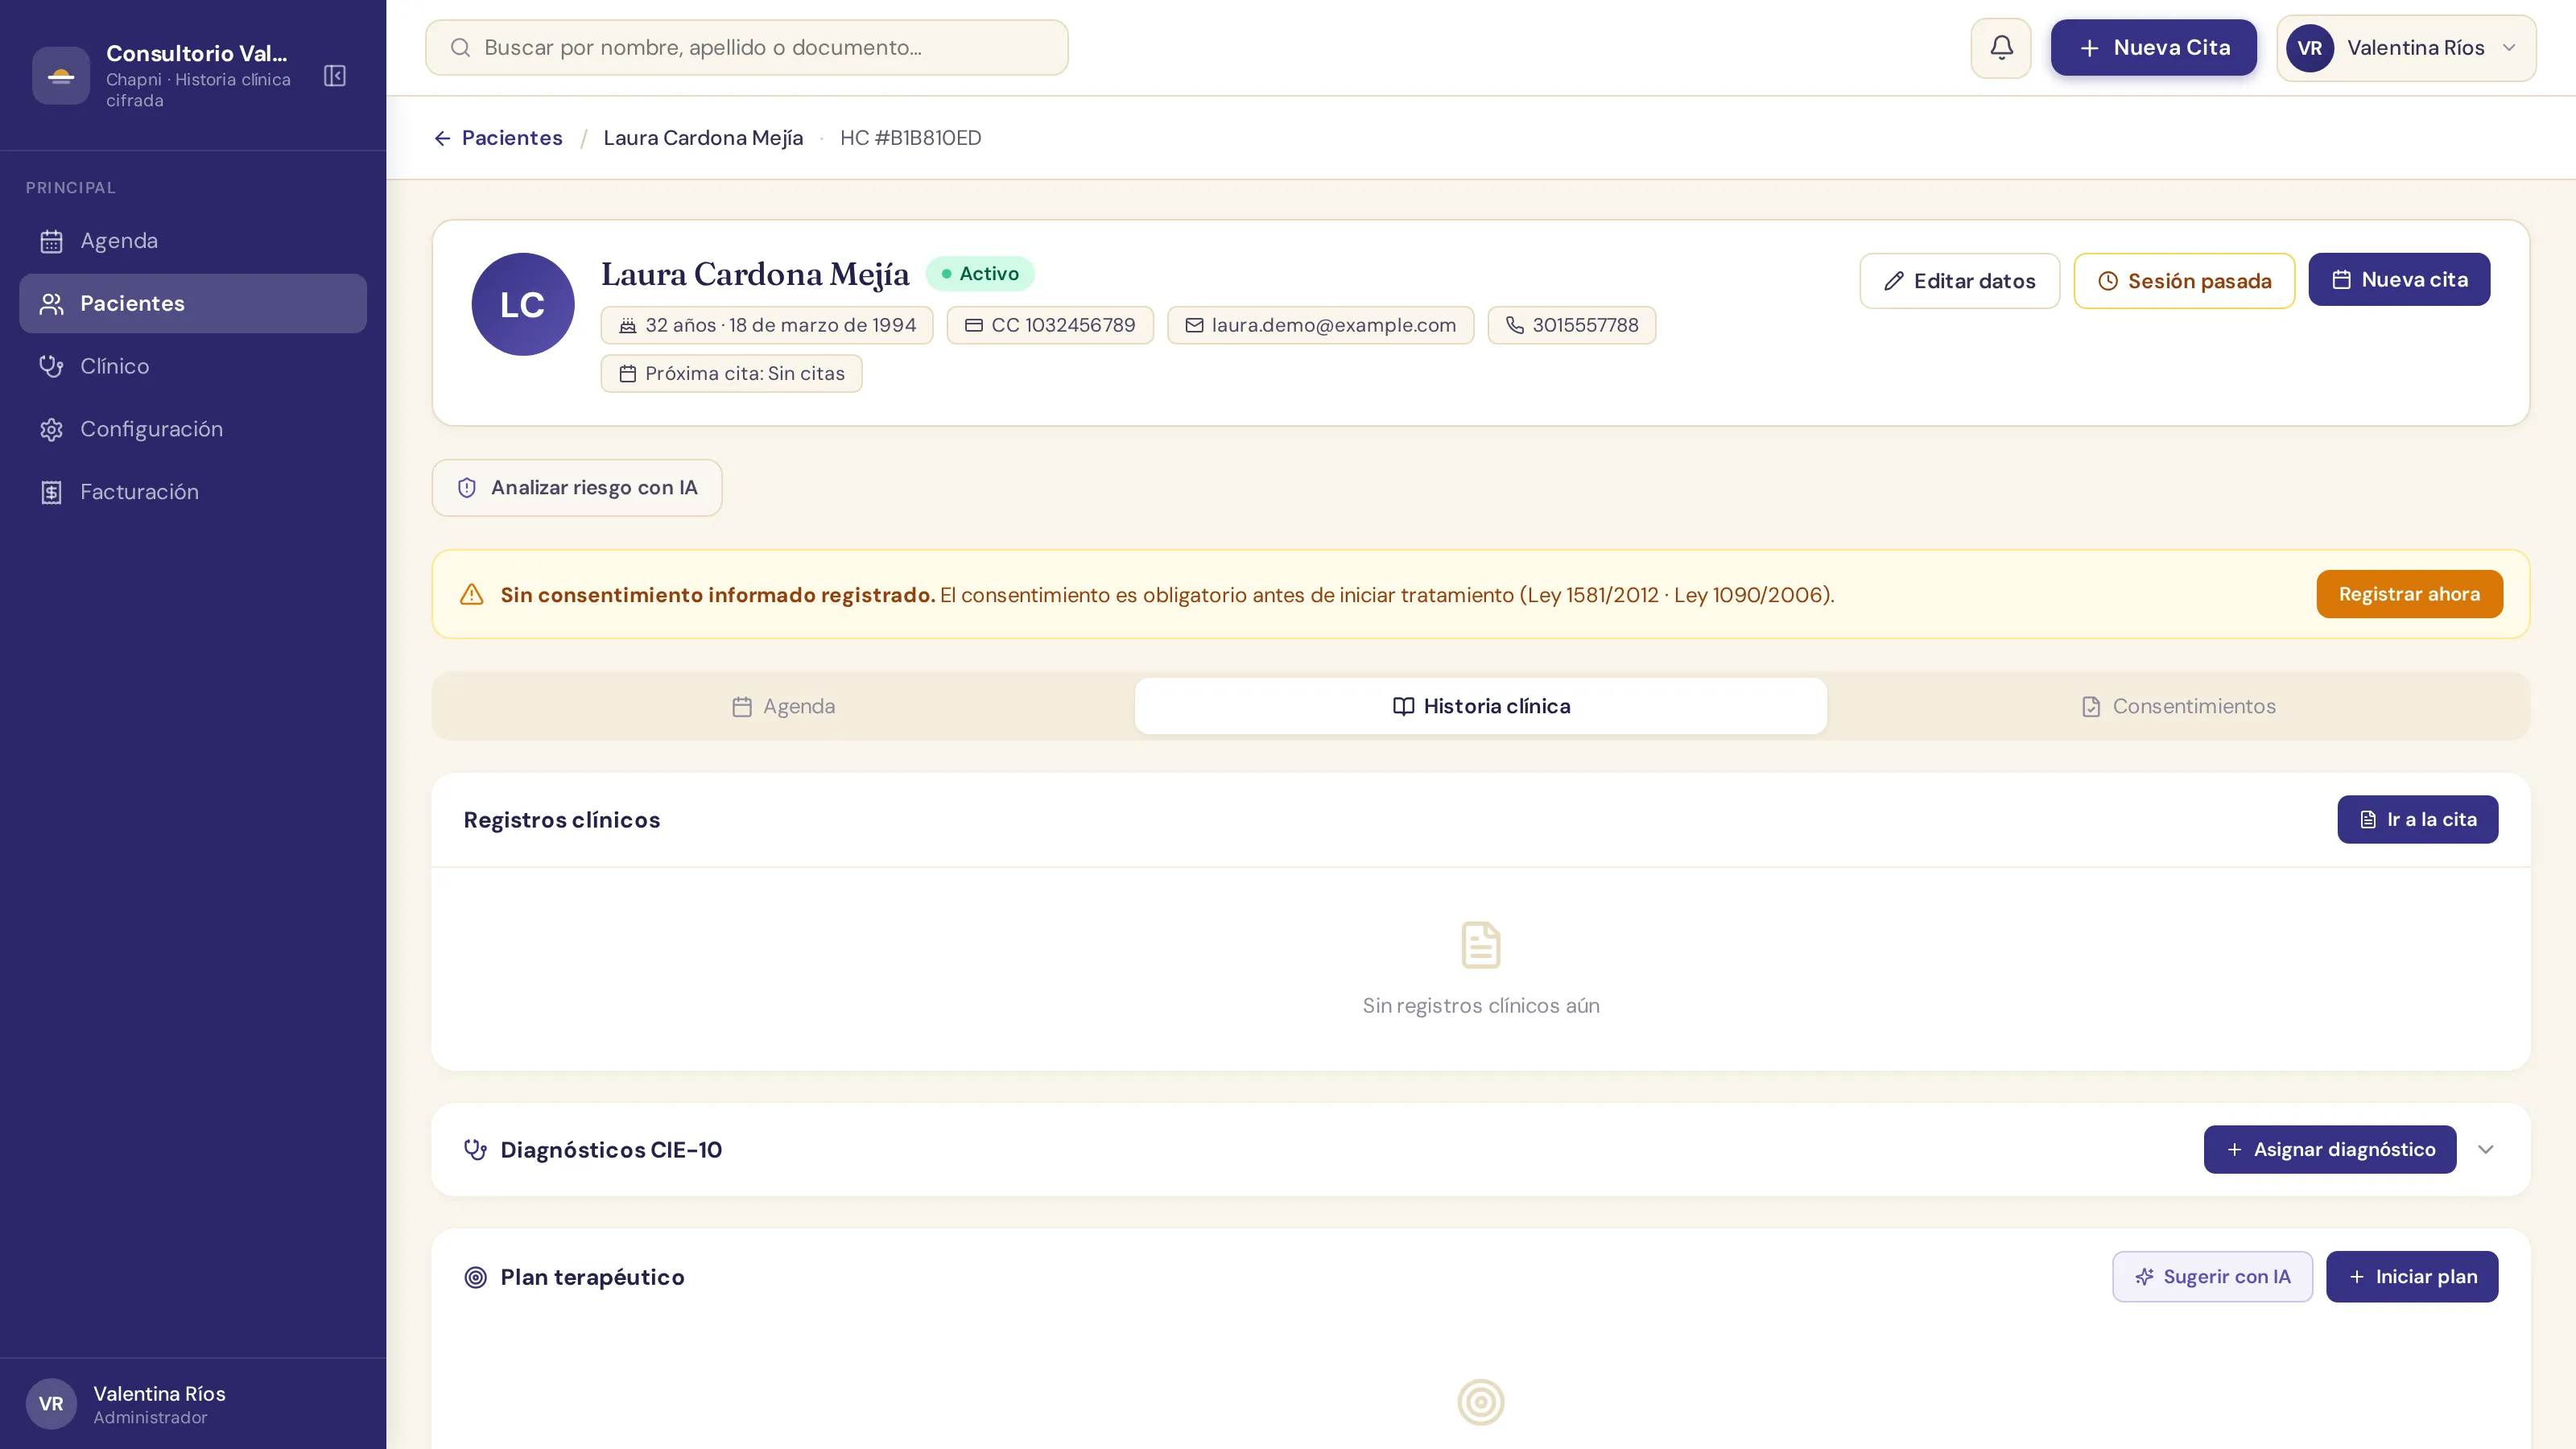Click the stethoscope icon beside Diagnósticos CIE-10
Screen dimensions: 2576x1449
tap(476, 1149)
